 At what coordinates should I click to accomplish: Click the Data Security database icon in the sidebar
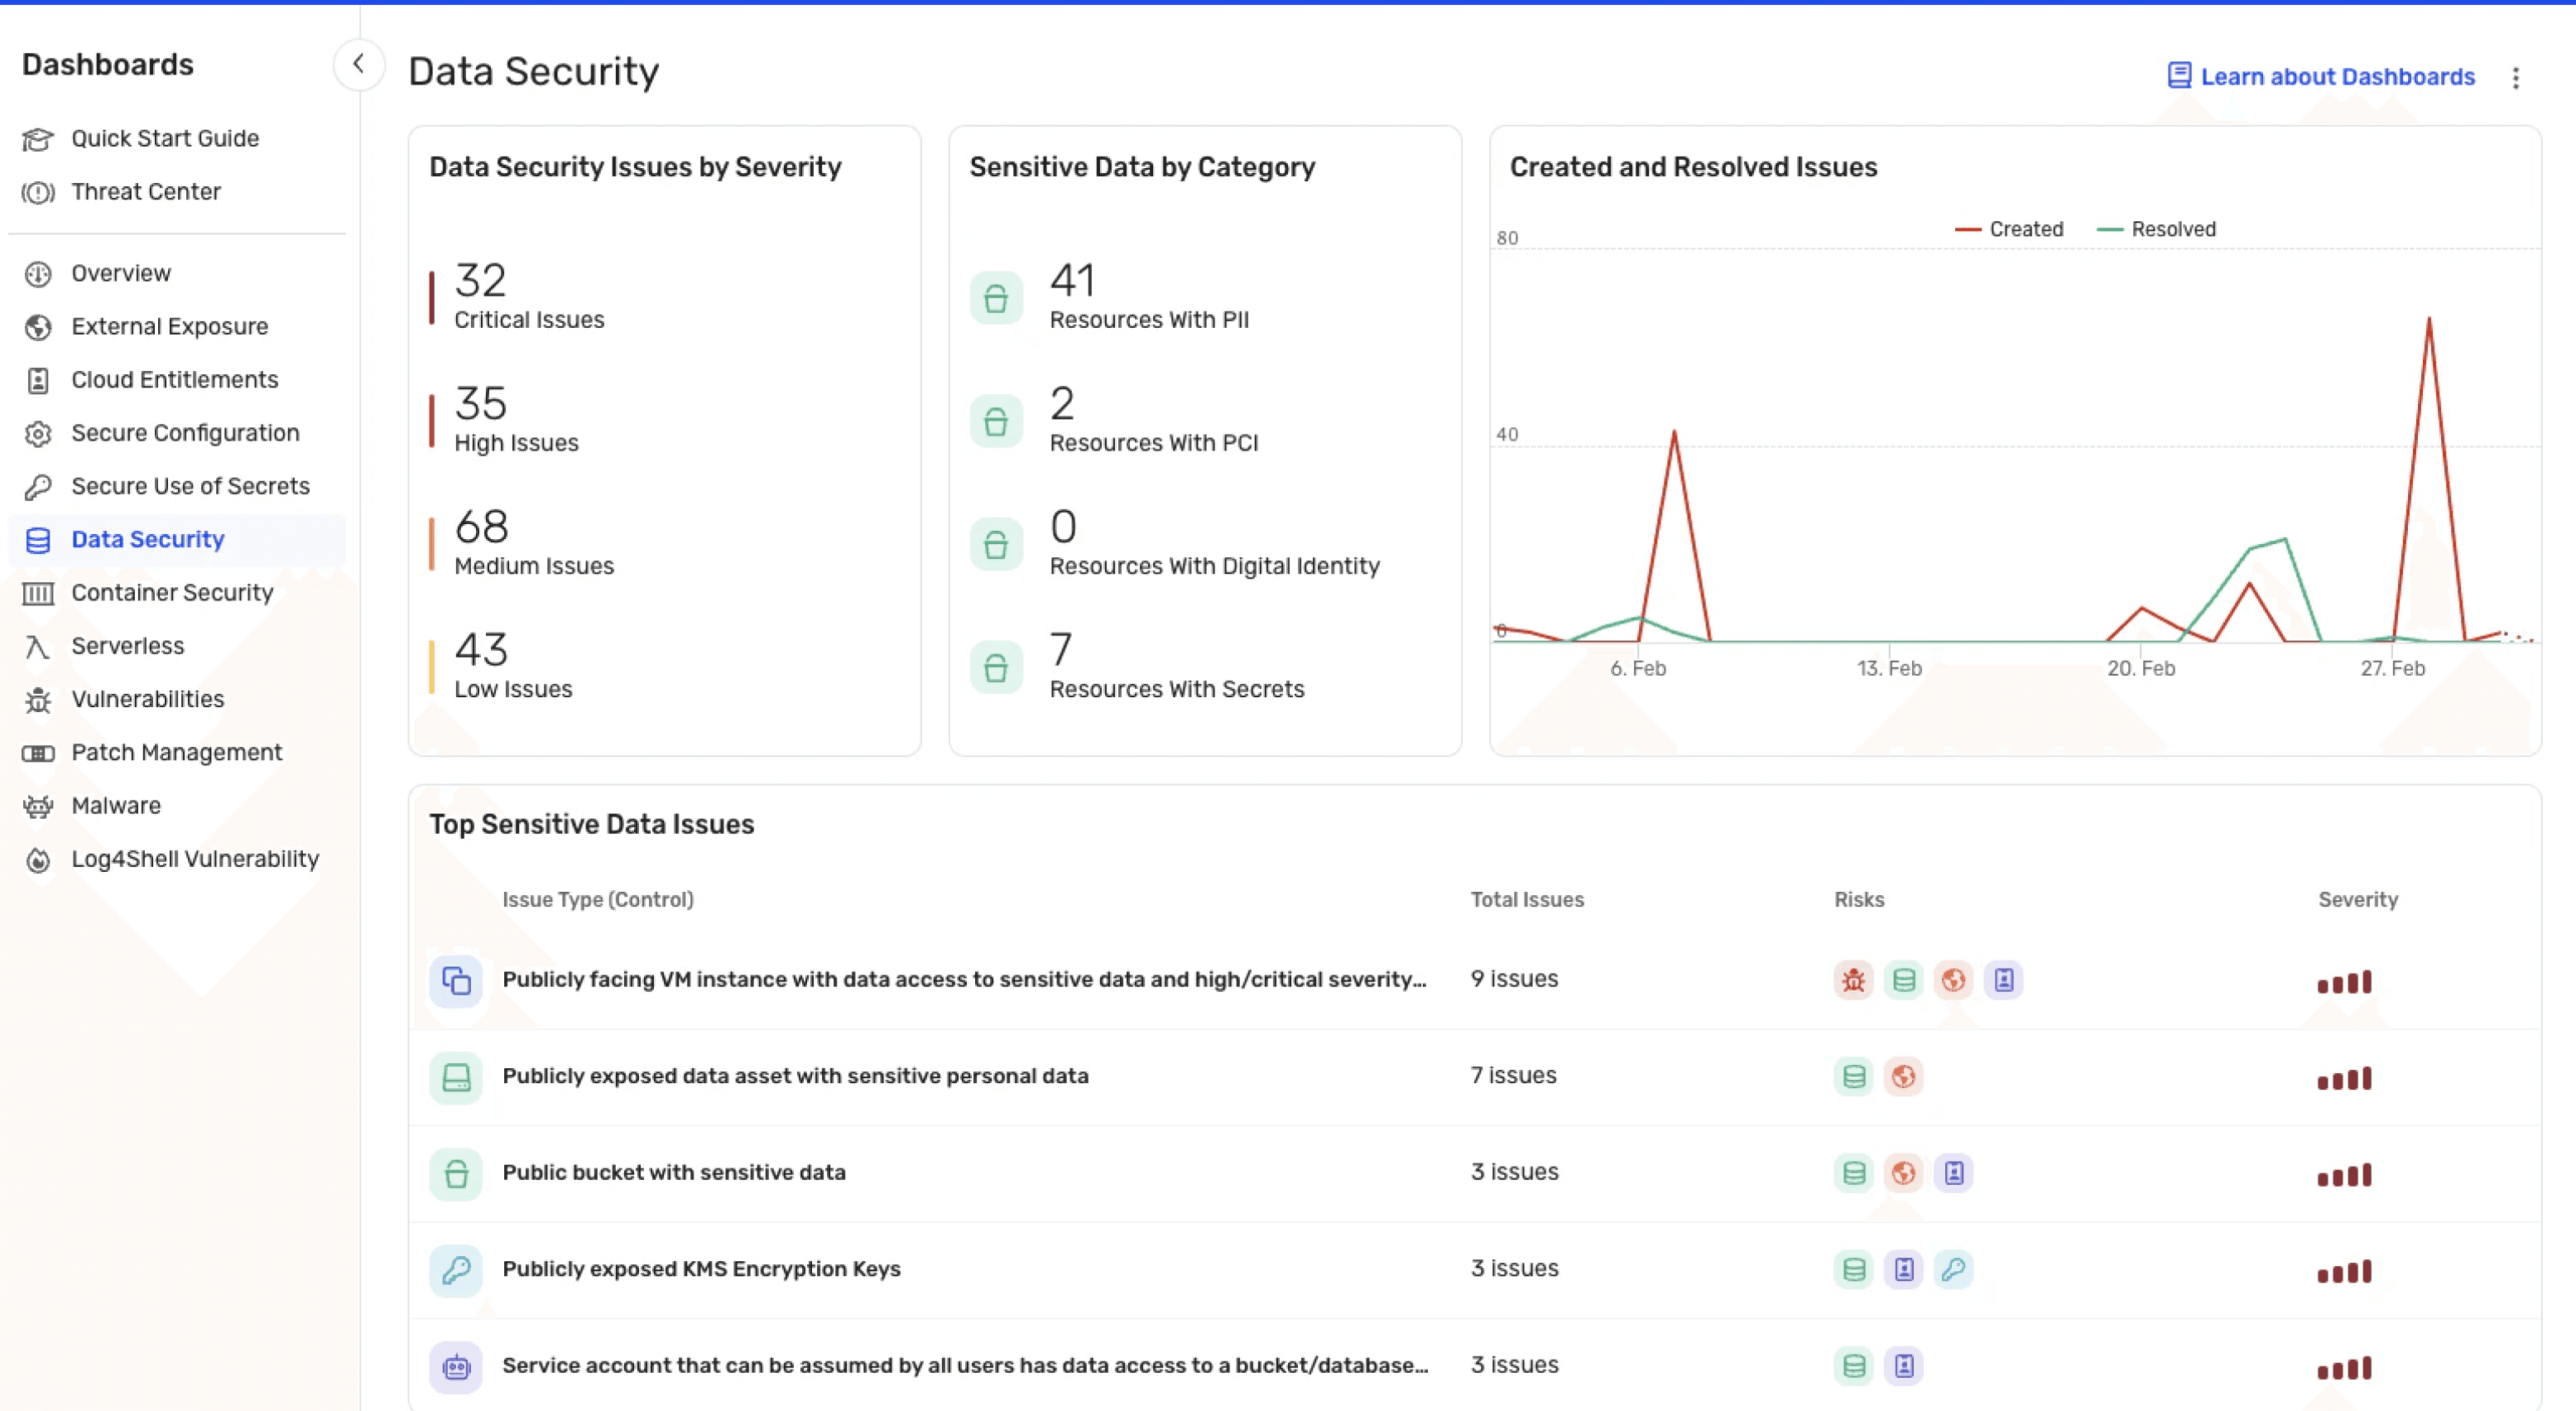(x=38, y=540)
